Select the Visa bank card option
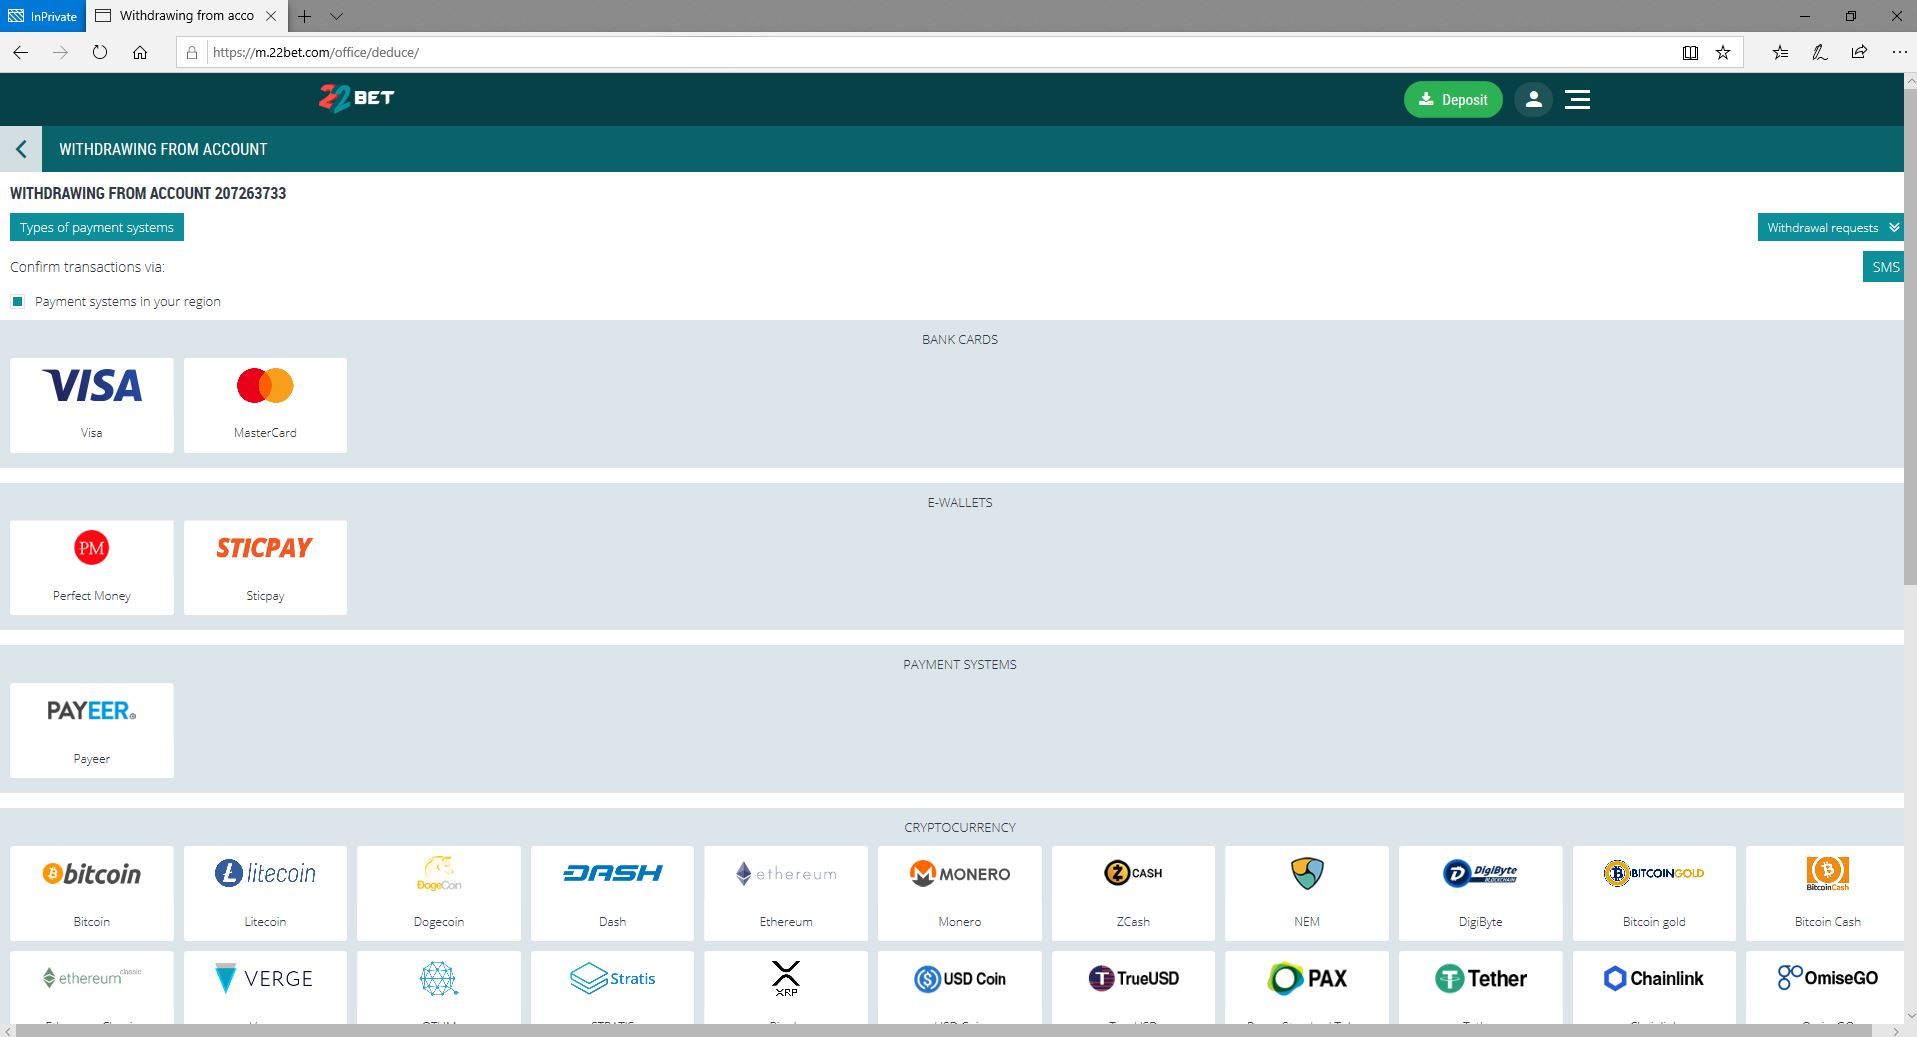The width and height of the screenshot is (1917, 1037). (x=91, y=405)
